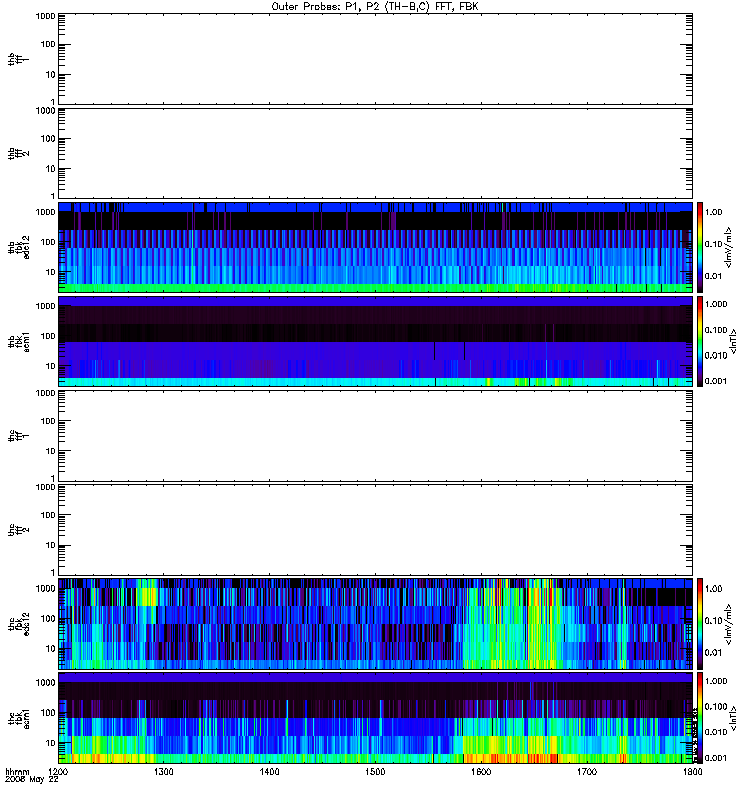Click the '2008 May 22' date label
This screenshot has height=800, width=750.
click(x=32, y=780)
